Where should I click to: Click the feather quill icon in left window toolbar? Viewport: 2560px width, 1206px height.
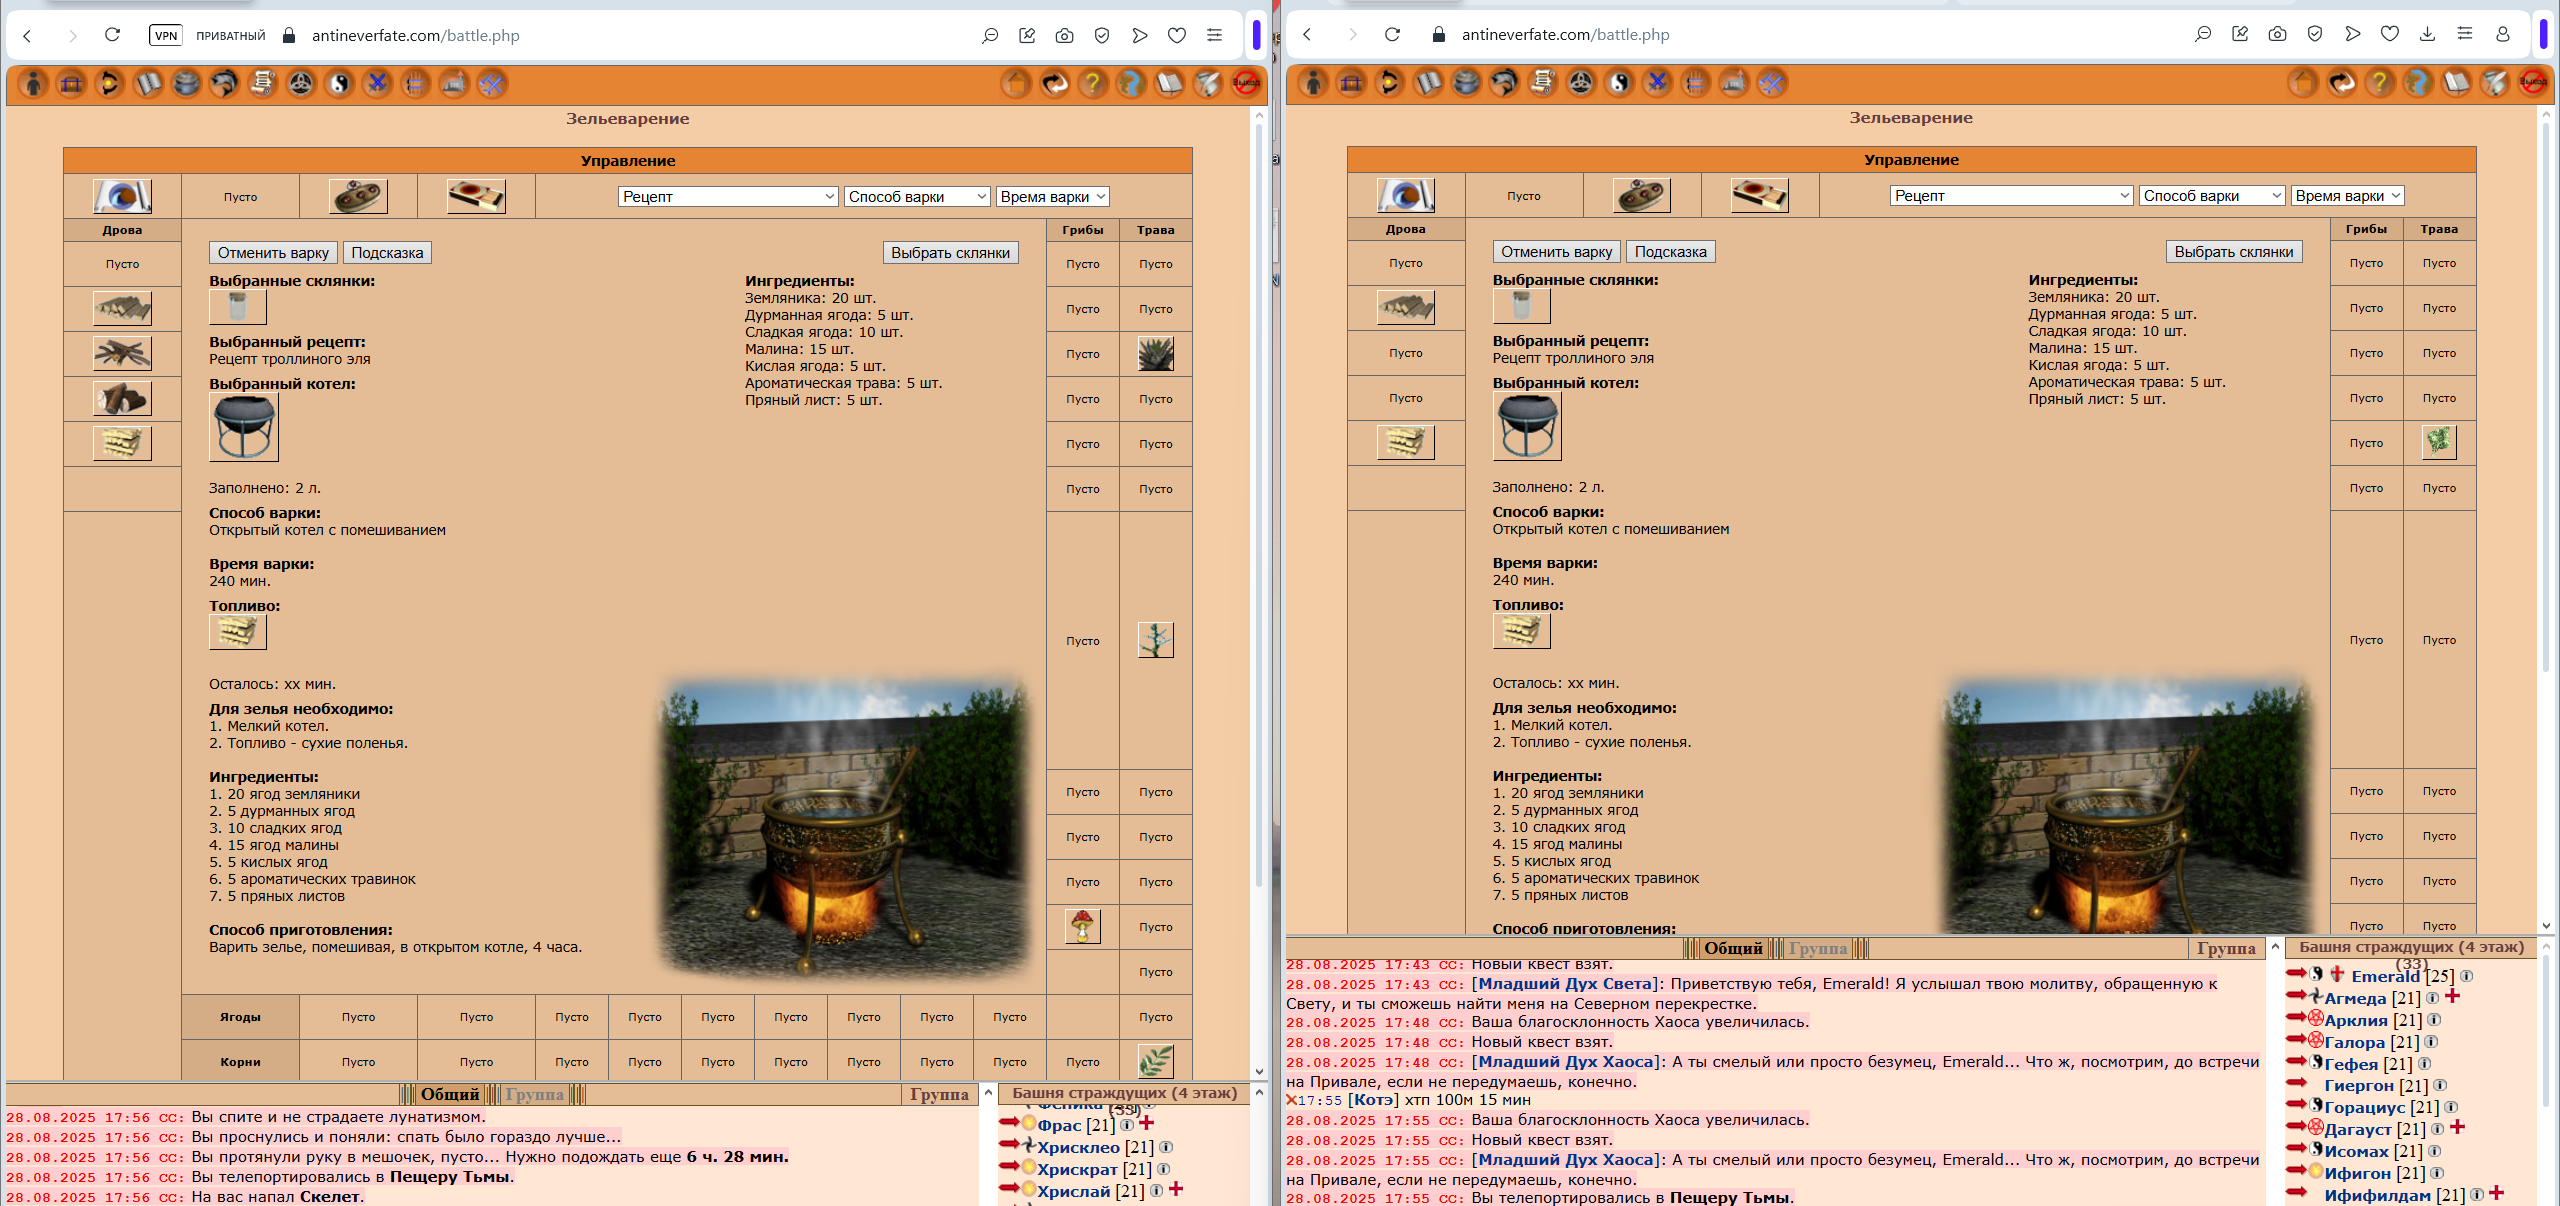pyautogui.click(x=1208, y=84)
